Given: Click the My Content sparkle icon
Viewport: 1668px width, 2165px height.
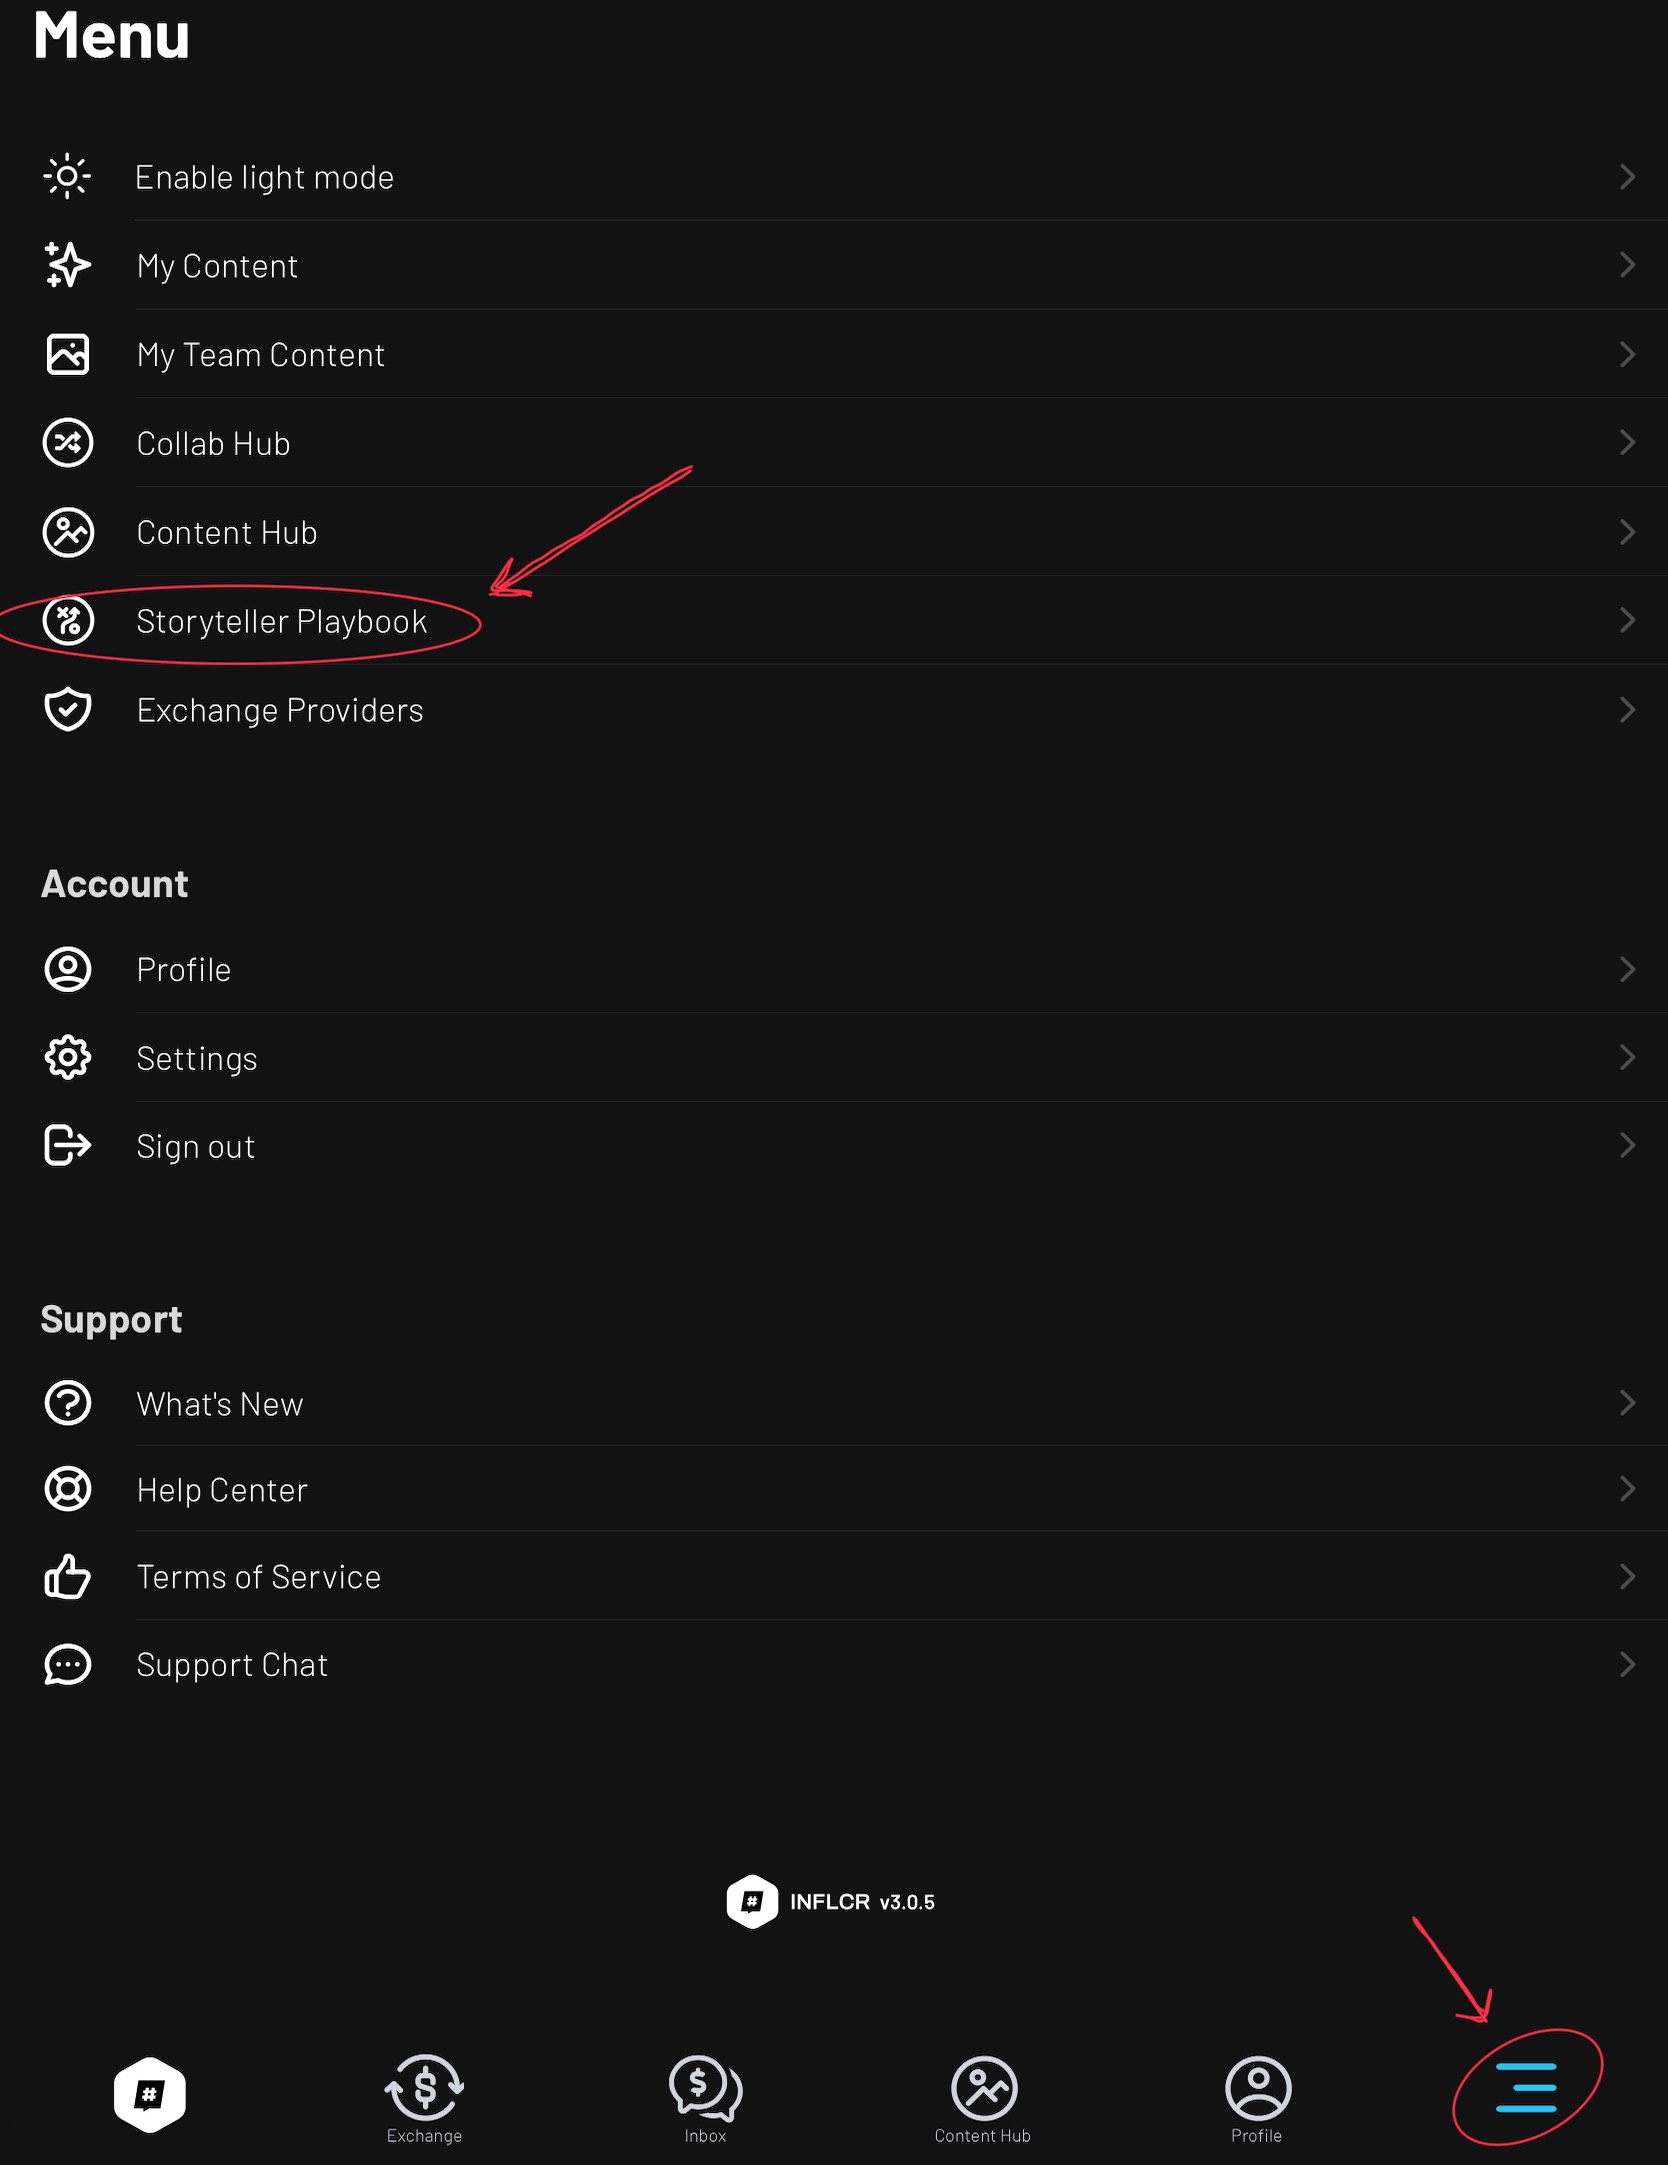Looking at the screenshot, I should (67, 265).
